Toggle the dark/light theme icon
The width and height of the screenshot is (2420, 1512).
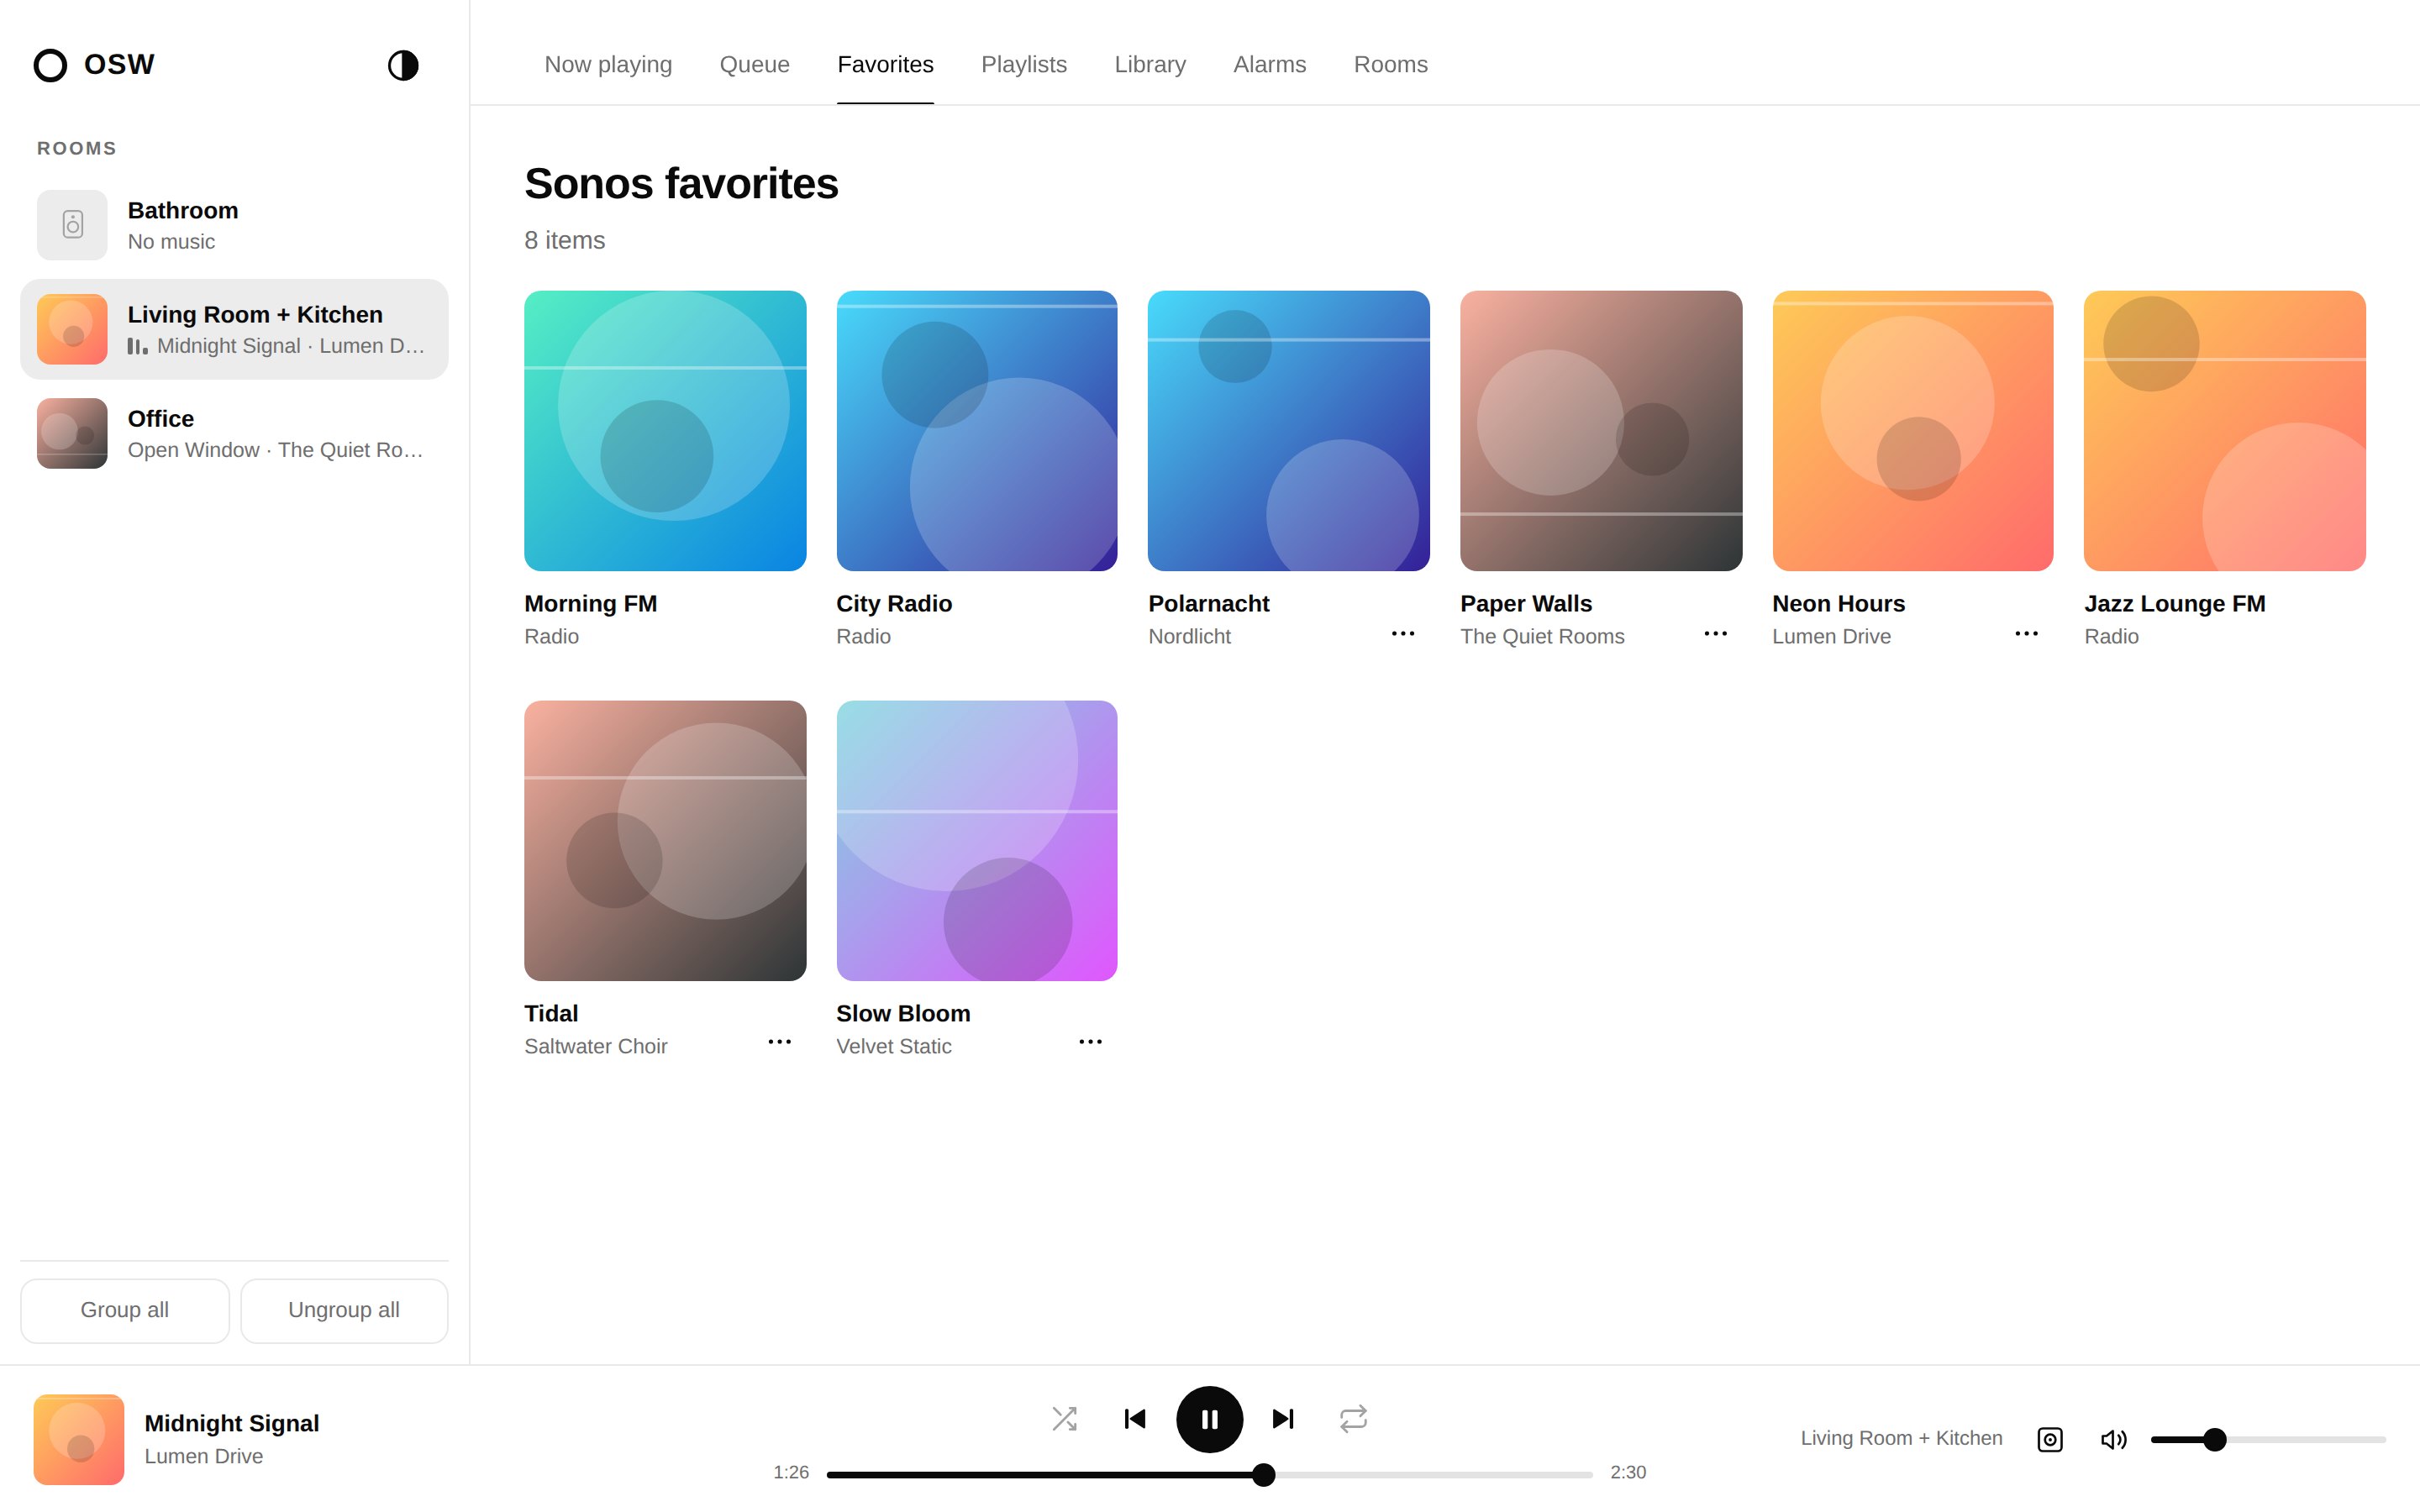(403, 65)
